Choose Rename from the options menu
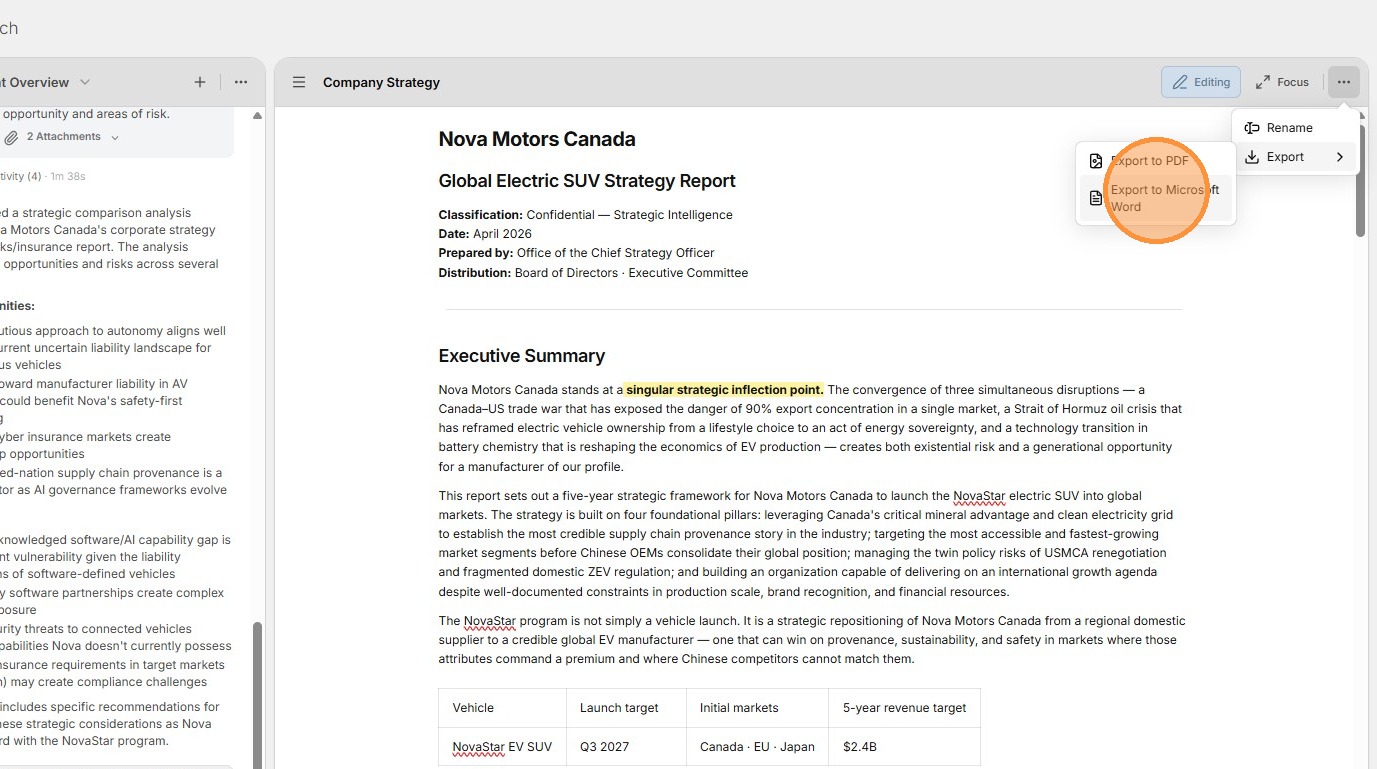1377x769 pixels. (1295, 128)
